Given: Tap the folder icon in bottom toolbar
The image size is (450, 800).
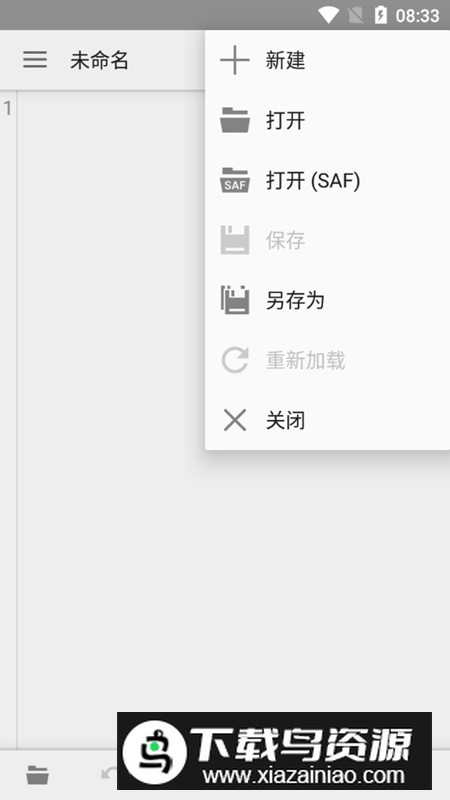Looking at the screenshot, I should click(38, 775).
